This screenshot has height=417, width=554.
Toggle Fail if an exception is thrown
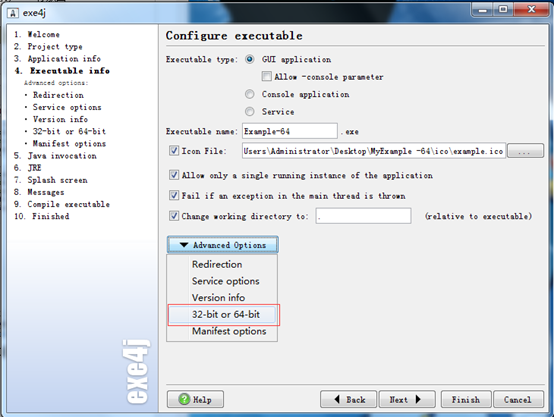[174, 195]
